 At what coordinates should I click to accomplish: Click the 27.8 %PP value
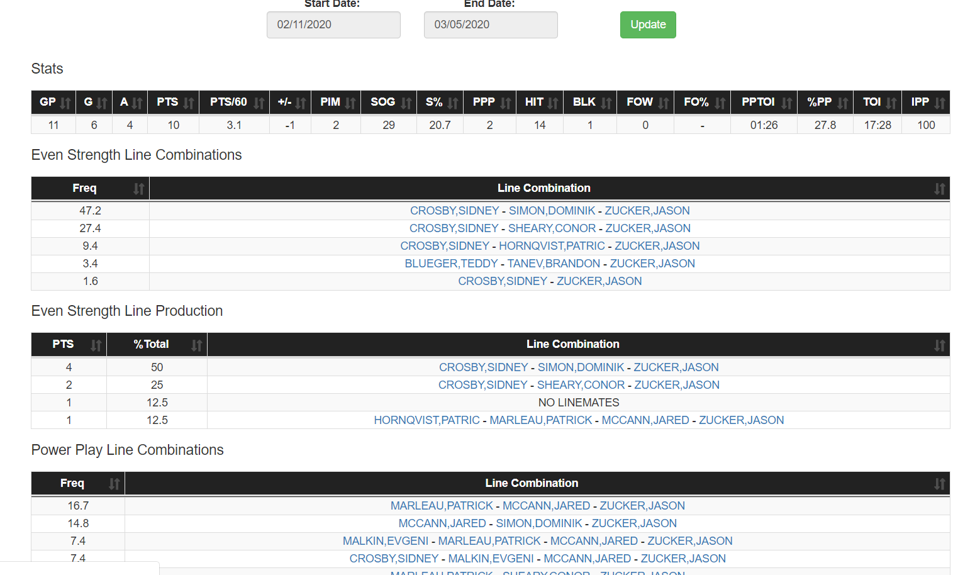[825, 126]
